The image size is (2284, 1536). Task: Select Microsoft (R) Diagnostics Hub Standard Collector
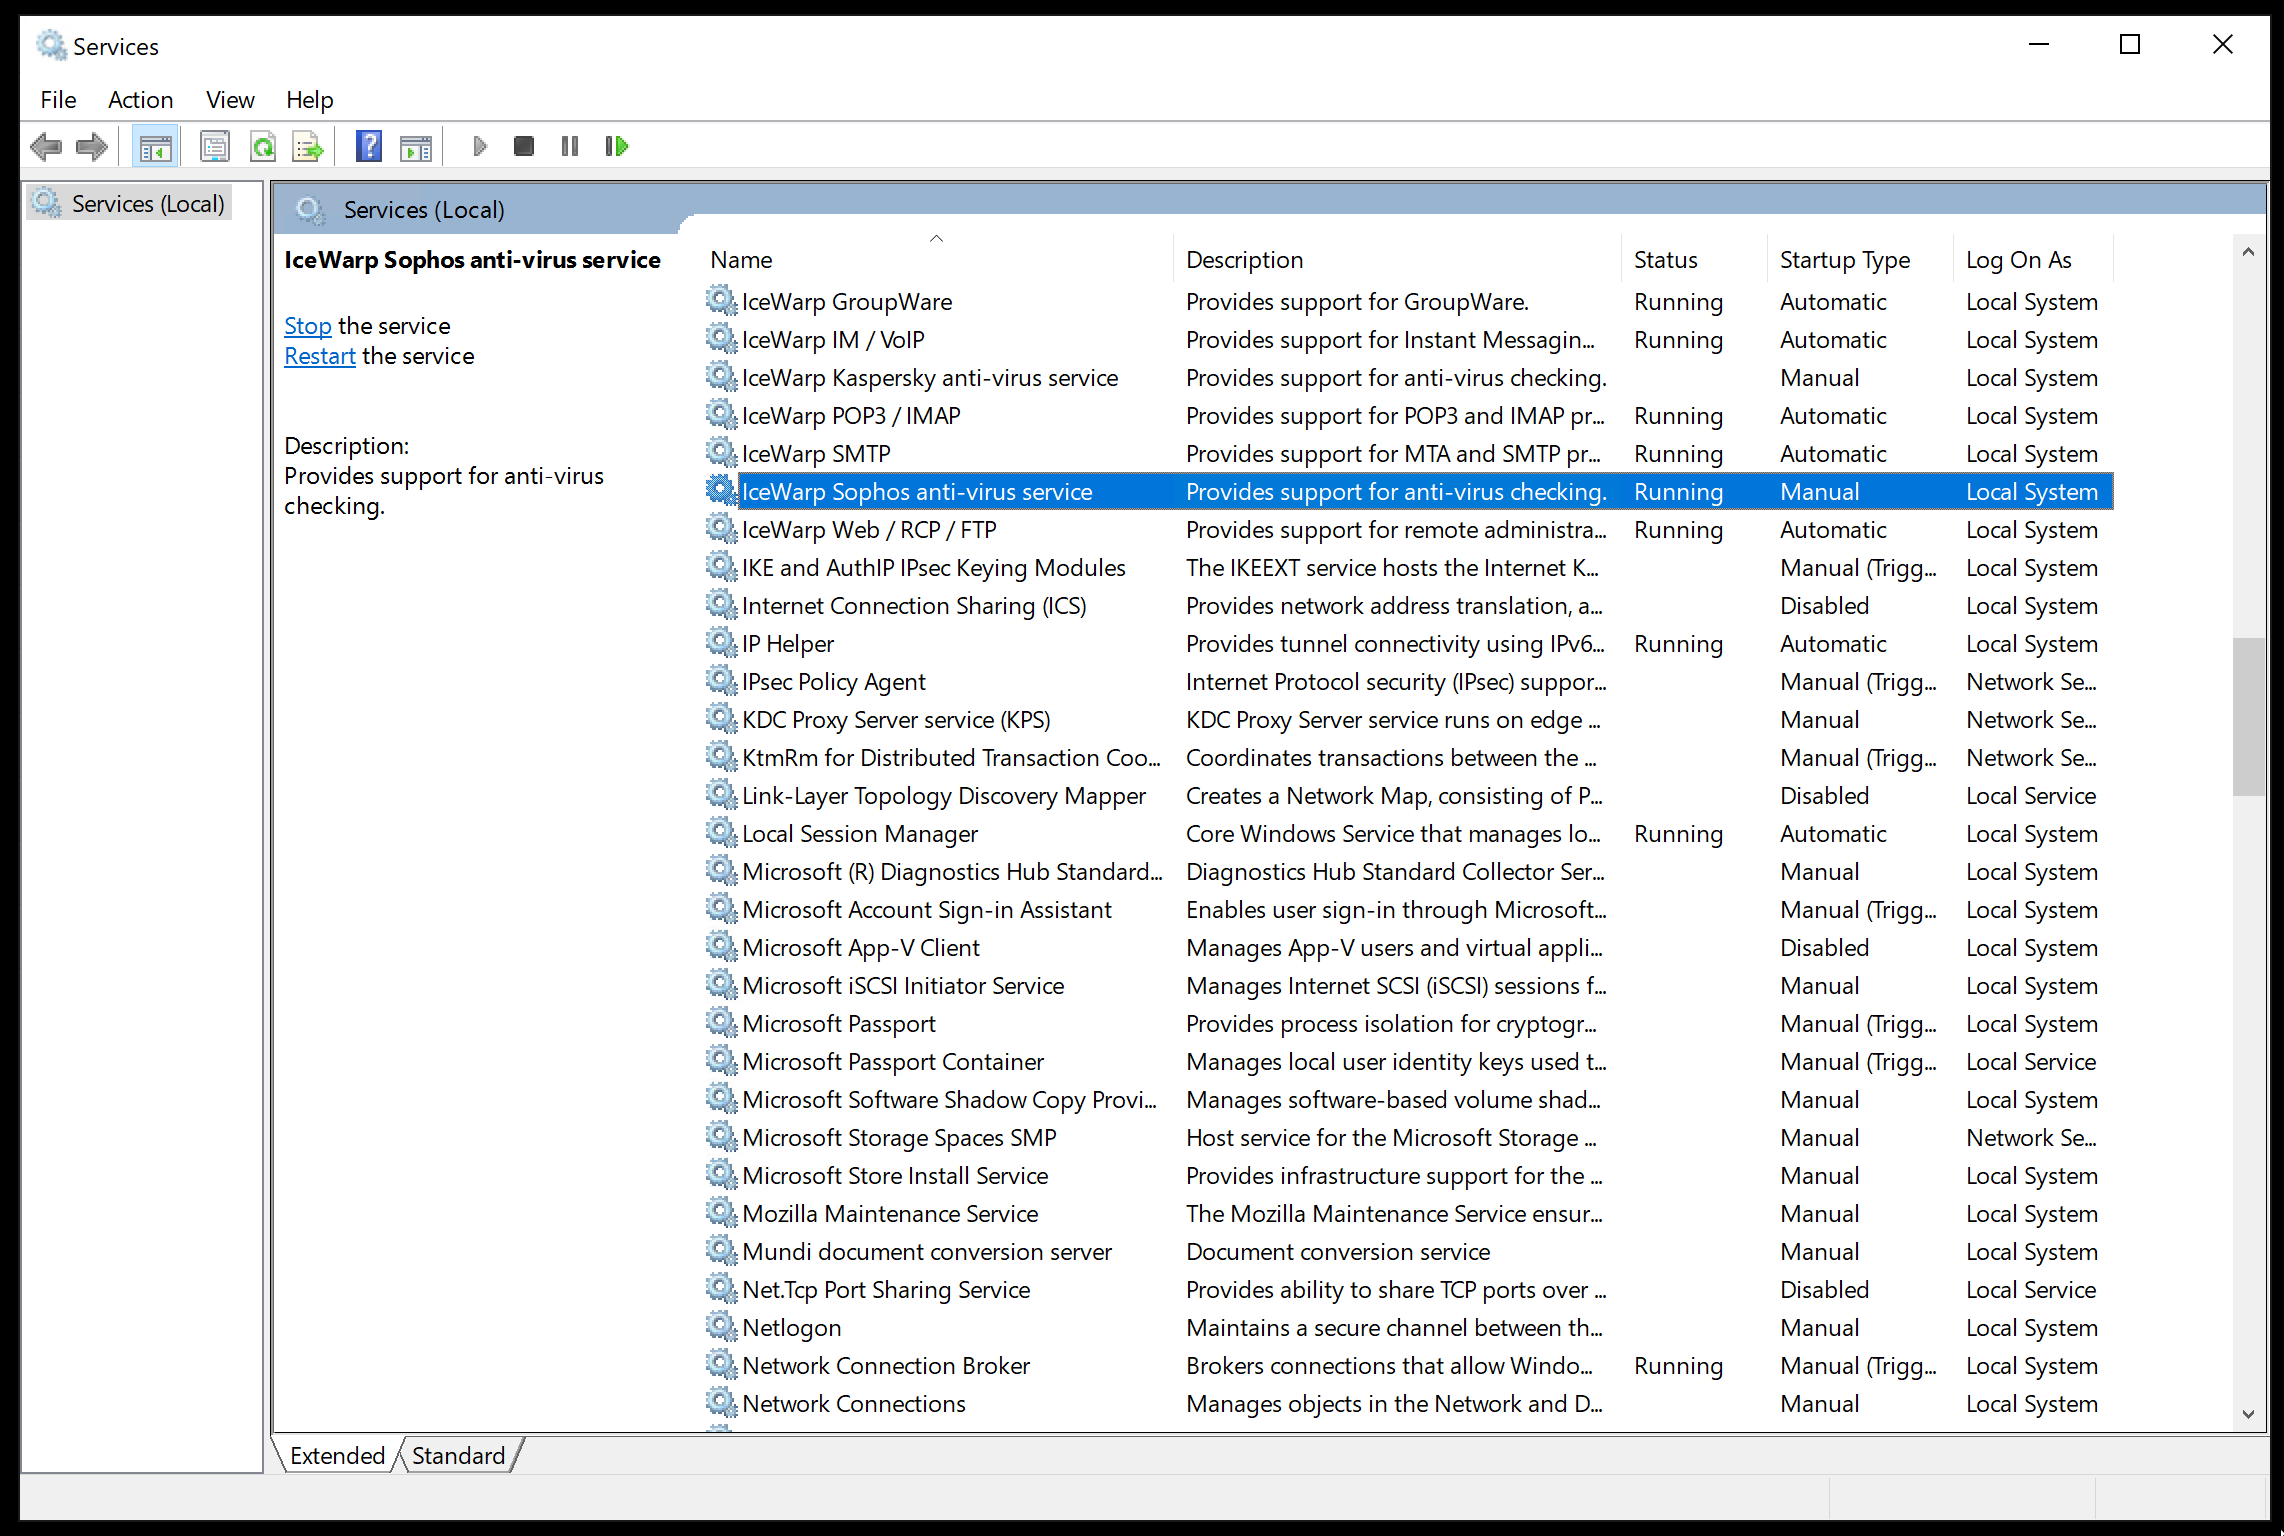click(1408, 872)
